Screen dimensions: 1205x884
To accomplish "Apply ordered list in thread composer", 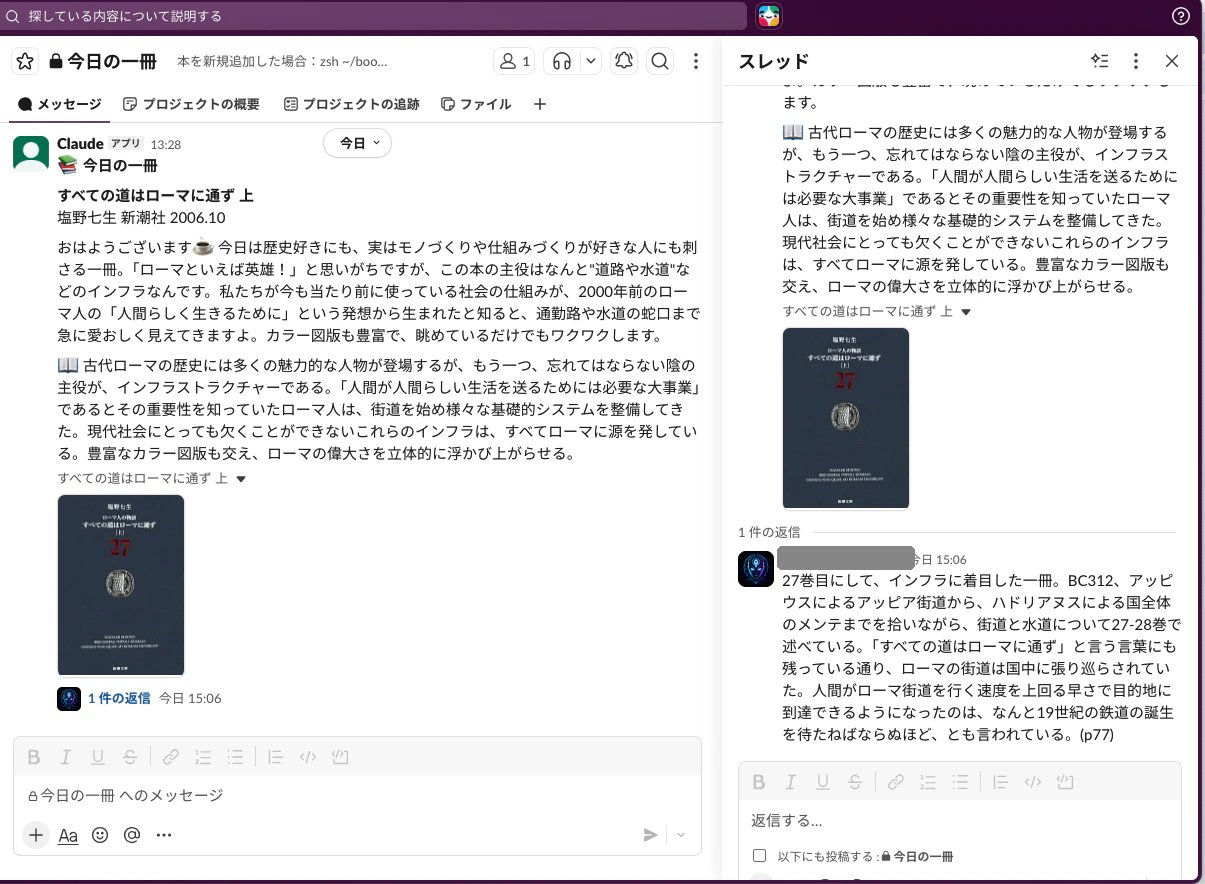I will click(928, 782).
